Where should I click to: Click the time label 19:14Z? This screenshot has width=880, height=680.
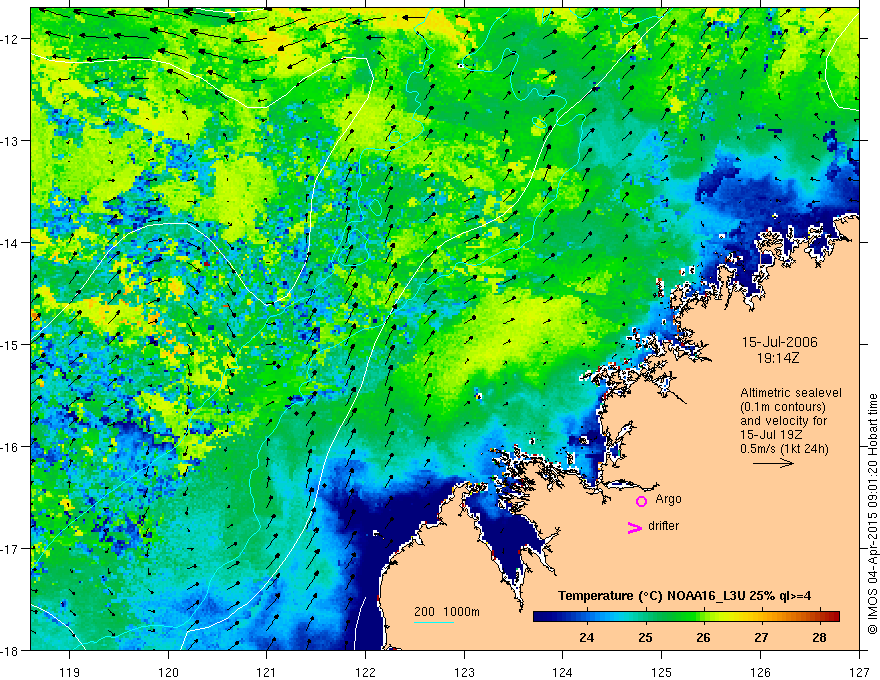[777, 358]
